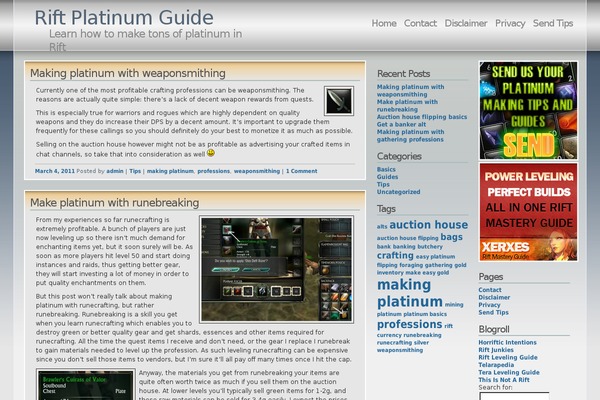The image size is (600, 400).
Task: Click the March 4, 2011 date link
Action: [55, 171]
